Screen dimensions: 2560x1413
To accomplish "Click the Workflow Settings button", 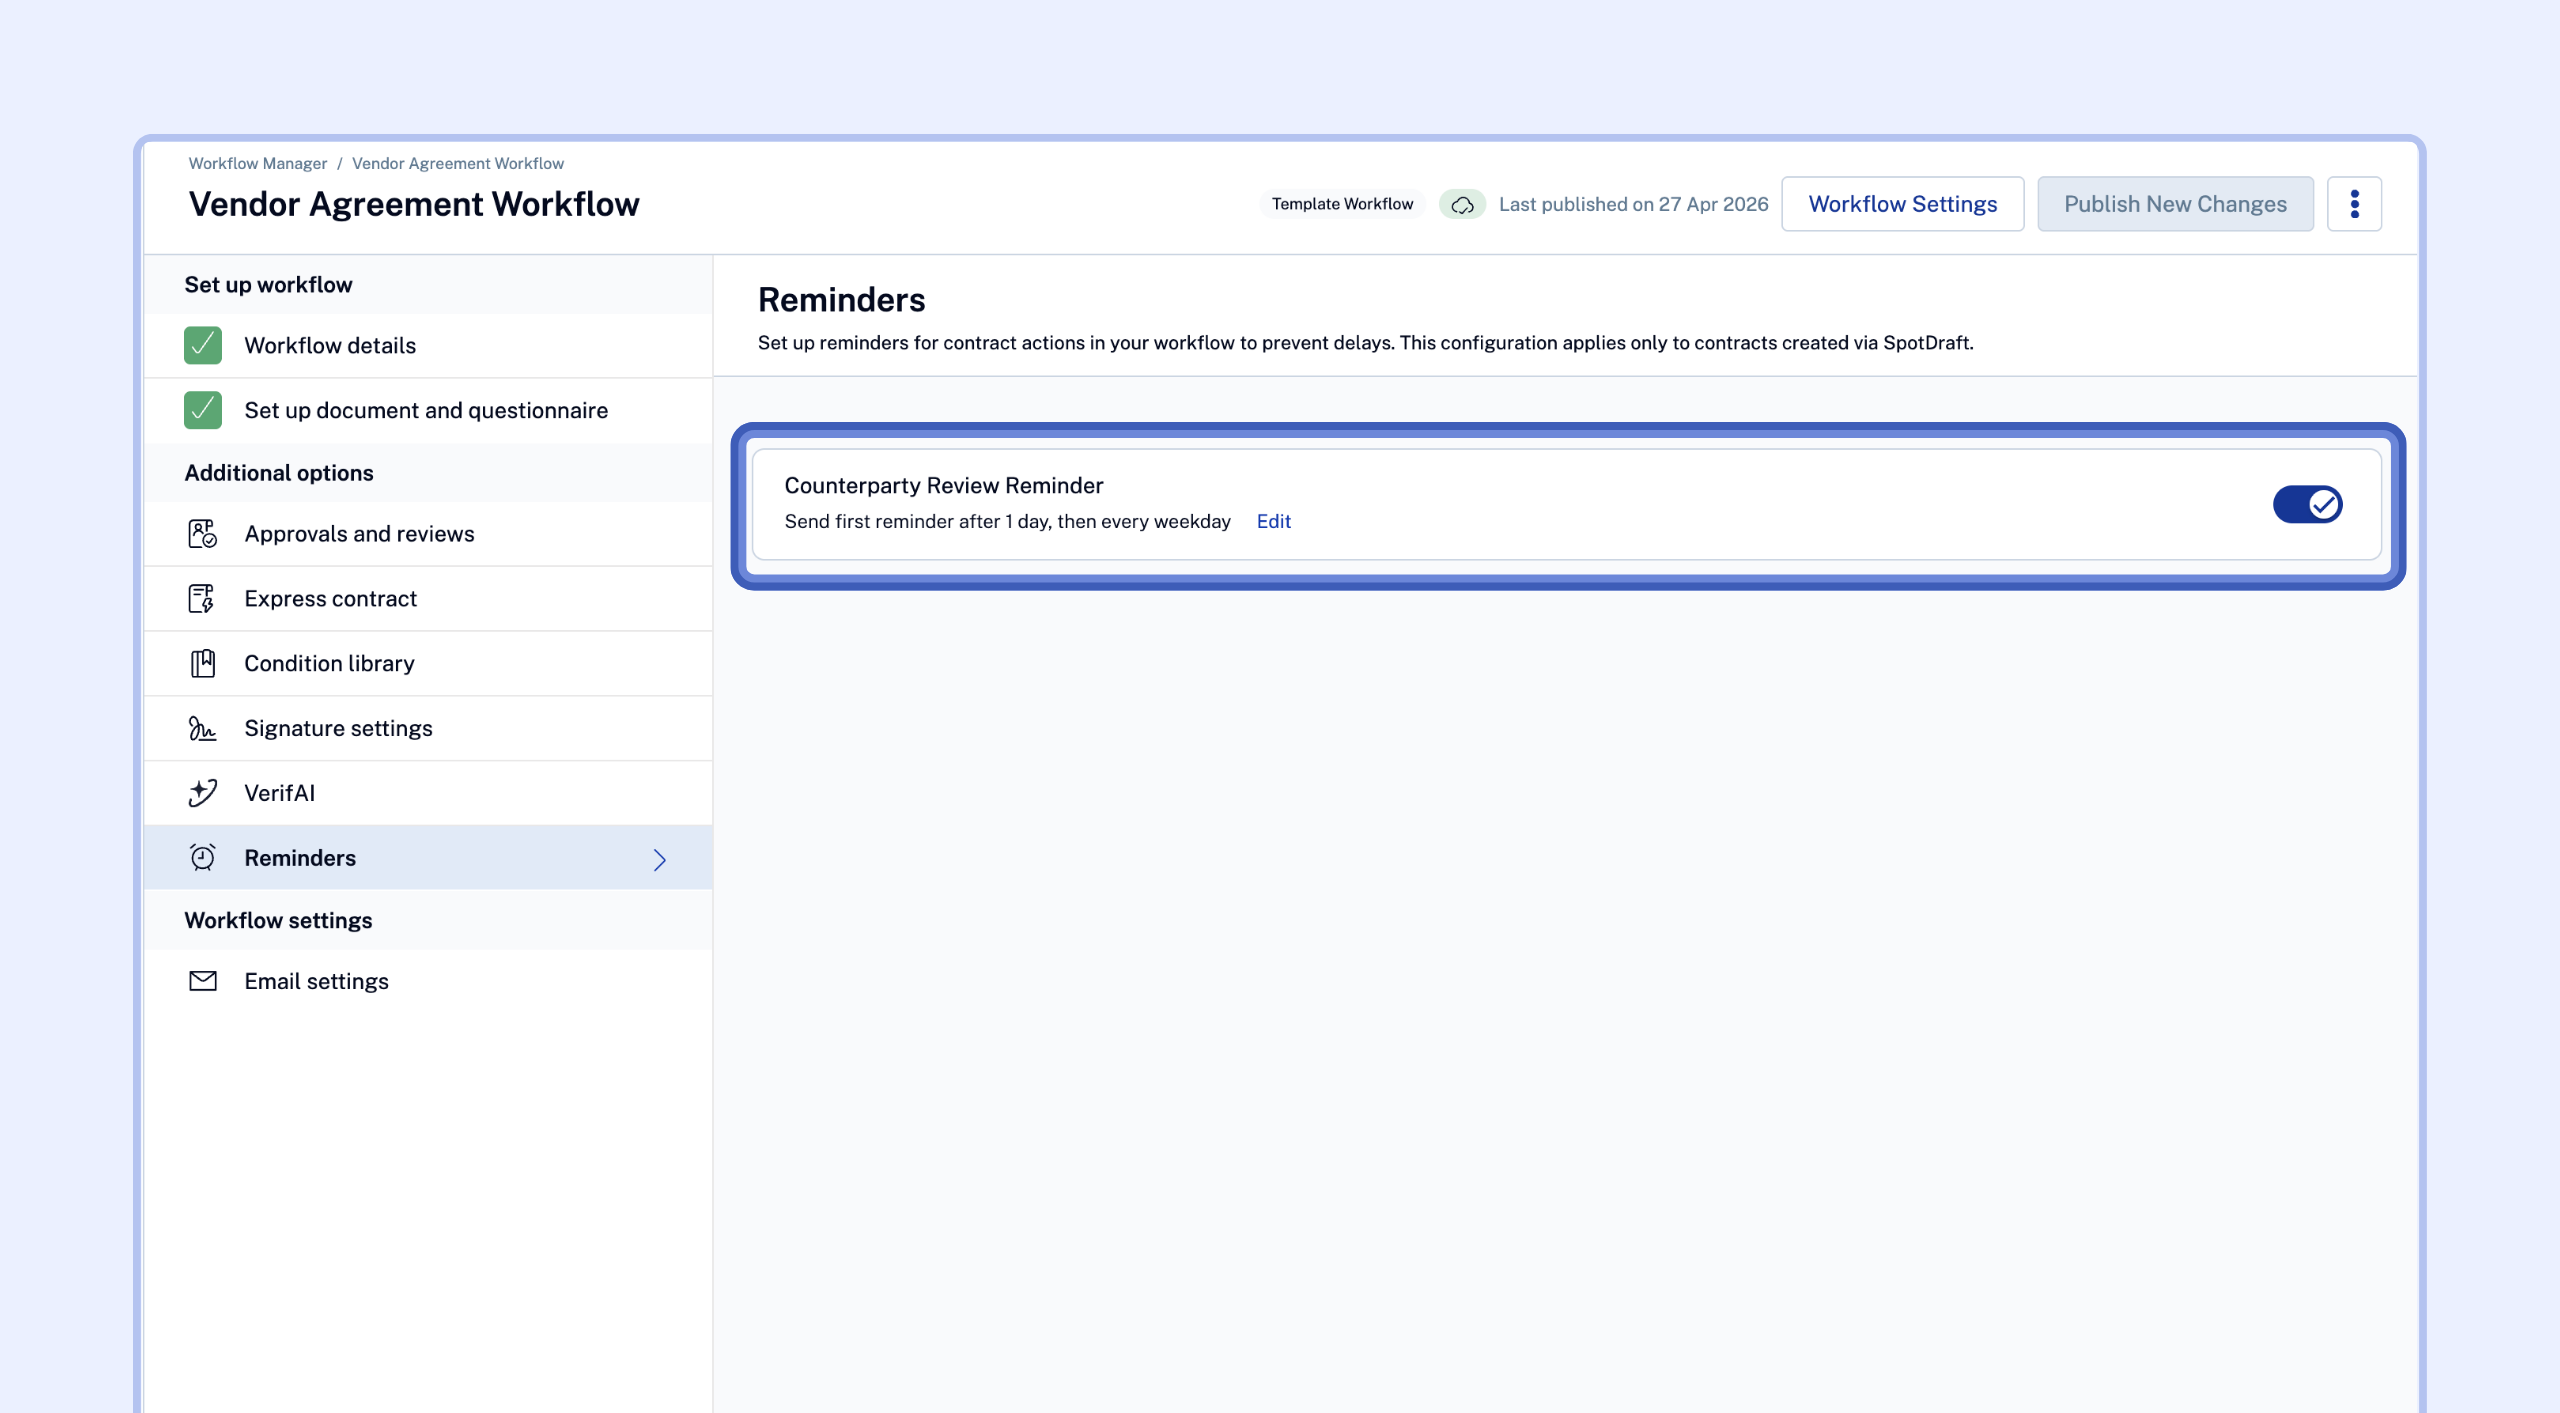I will (x=1902, y=204).
